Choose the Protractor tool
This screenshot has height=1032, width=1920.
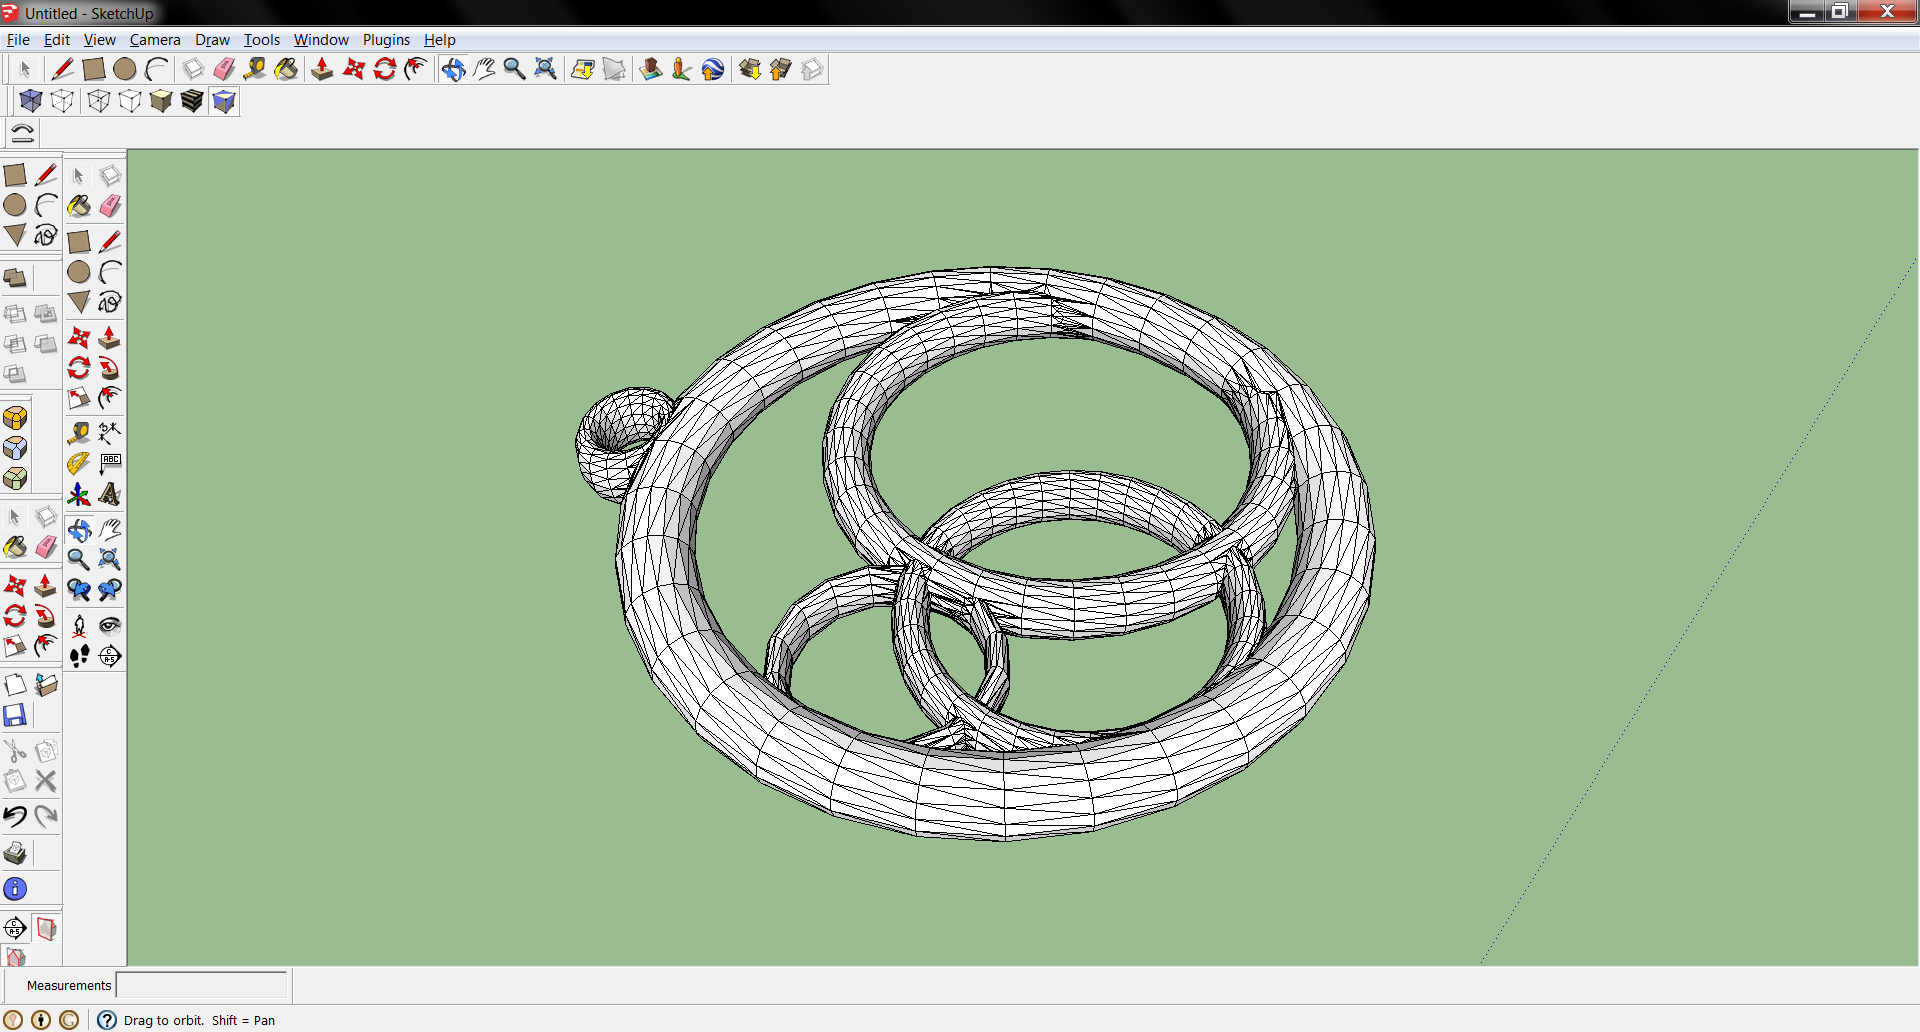(79, 463)
